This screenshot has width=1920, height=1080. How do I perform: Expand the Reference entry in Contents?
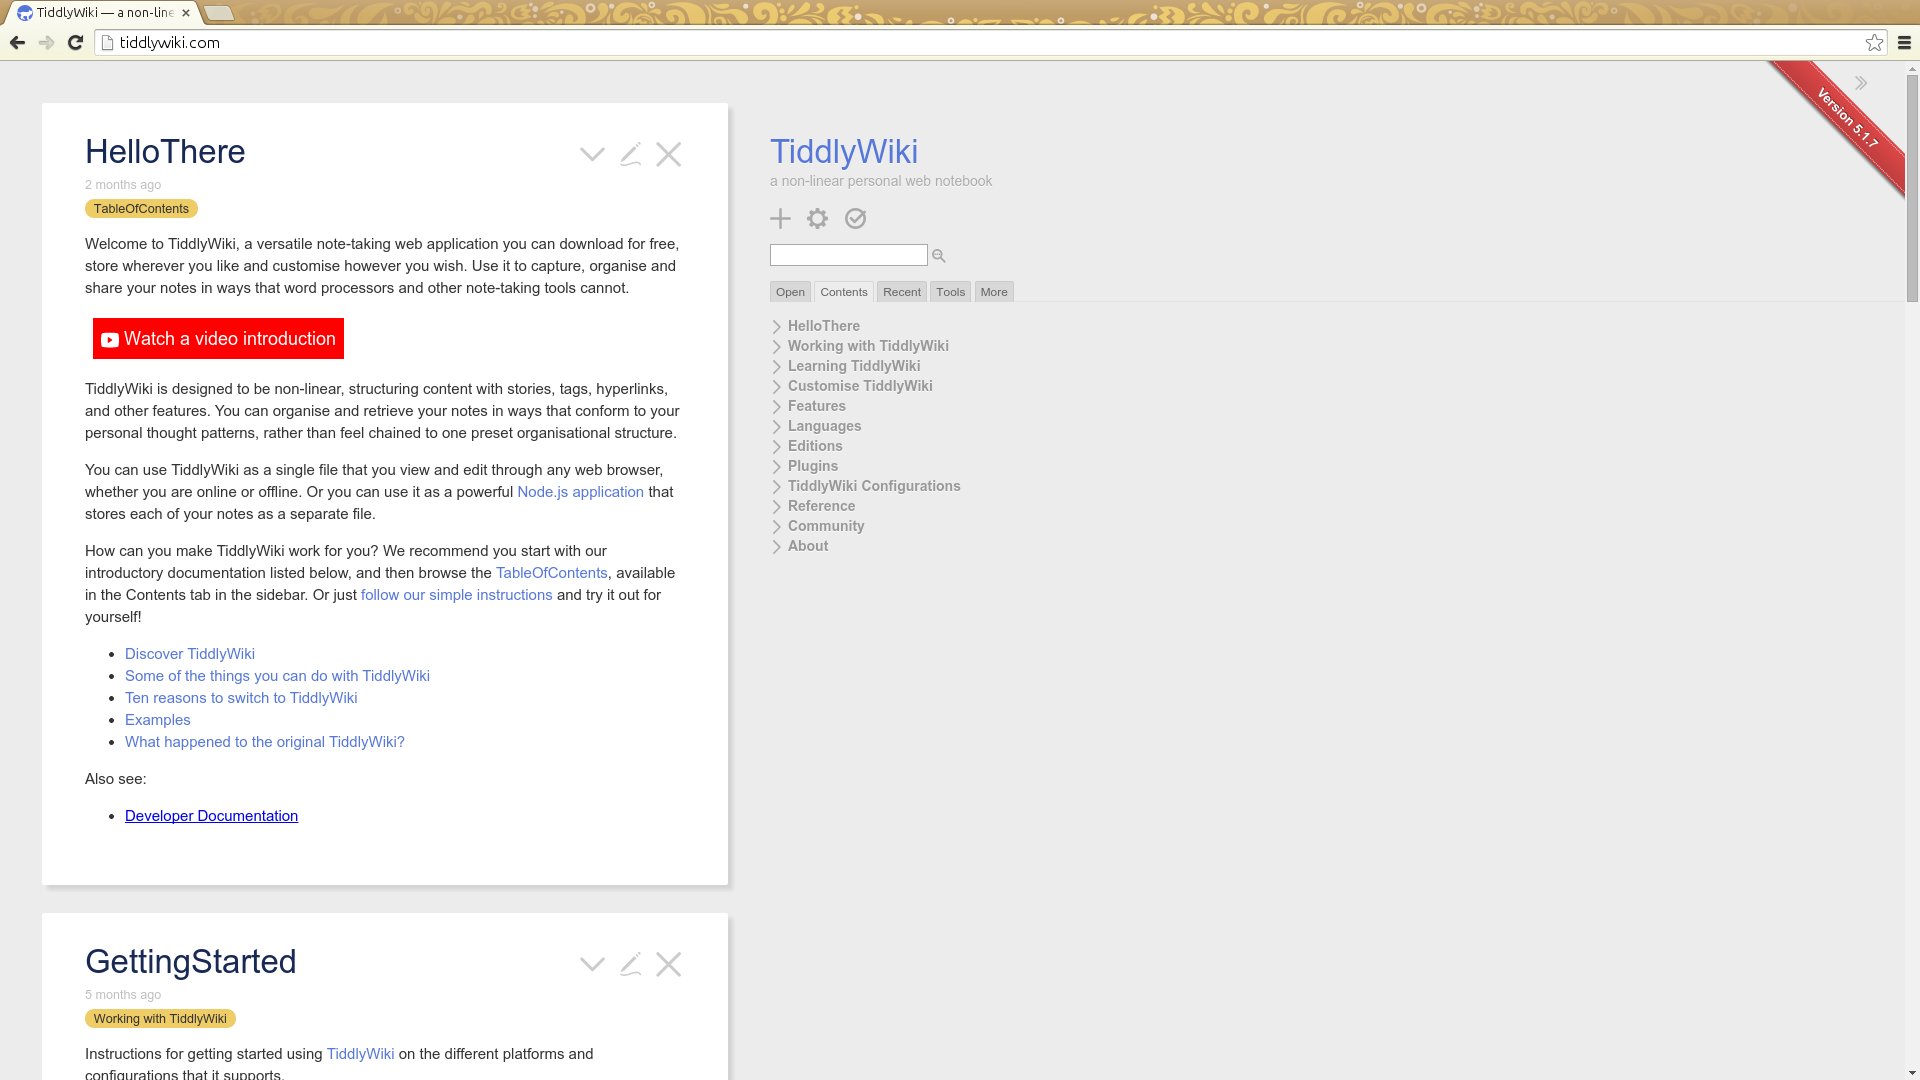[x=777, y=507]
